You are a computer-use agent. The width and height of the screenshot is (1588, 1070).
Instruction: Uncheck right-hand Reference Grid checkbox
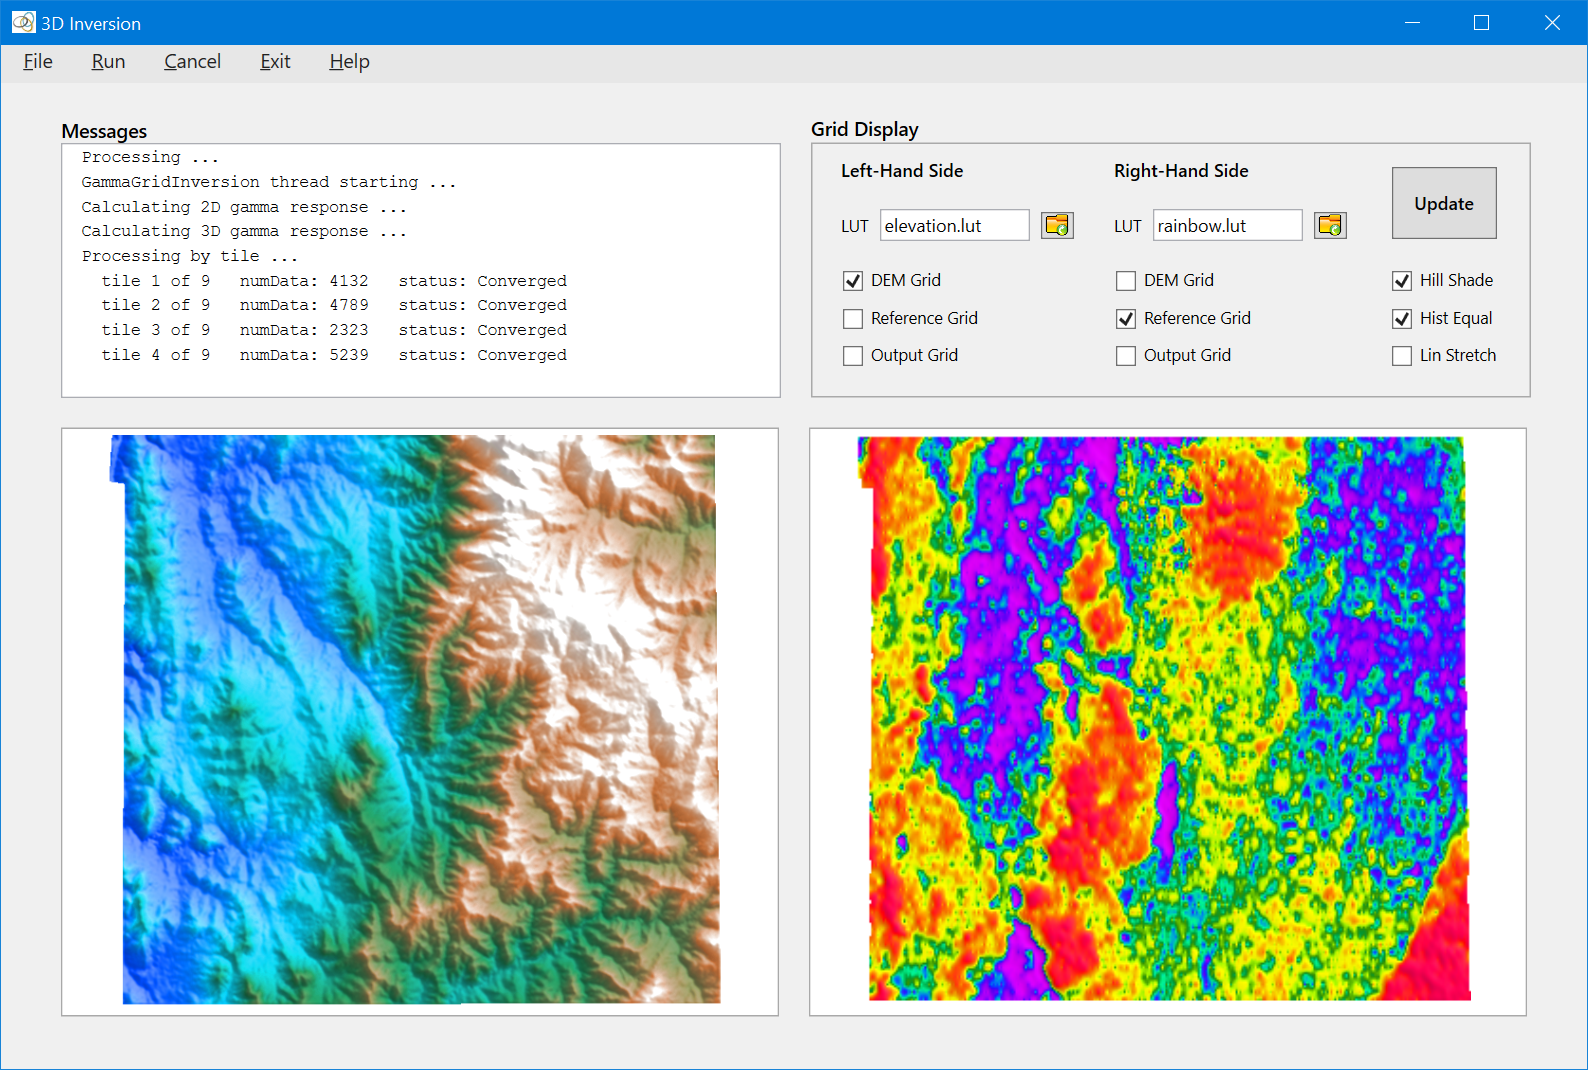1126,319
